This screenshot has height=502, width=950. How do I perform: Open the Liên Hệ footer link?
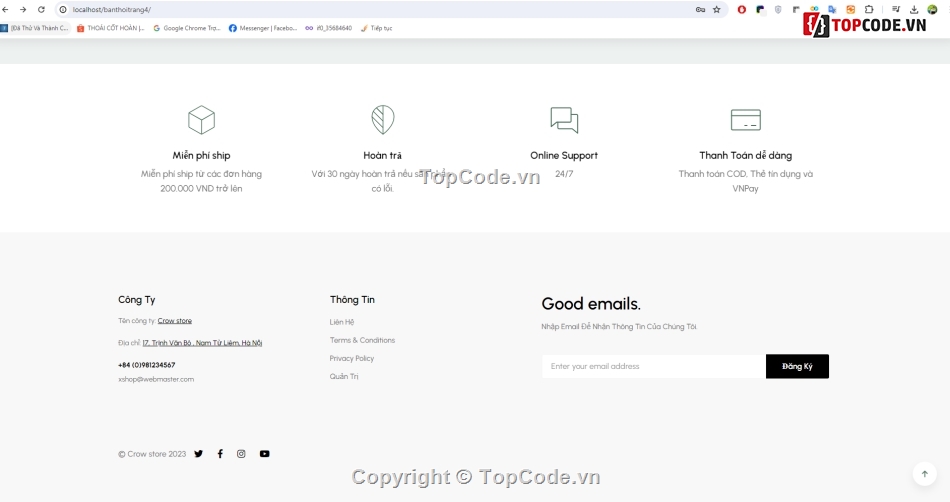342,322
